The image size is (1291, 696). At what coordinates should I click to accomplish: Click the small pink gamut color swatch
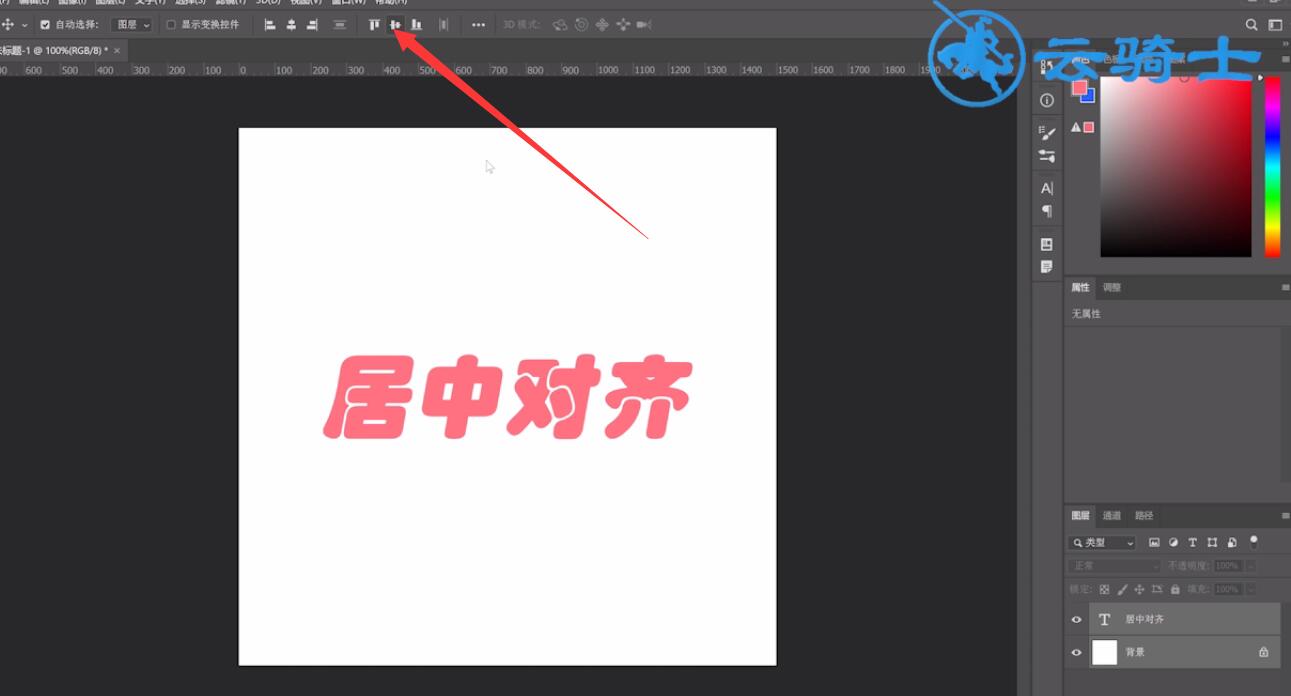point(1089,127)
